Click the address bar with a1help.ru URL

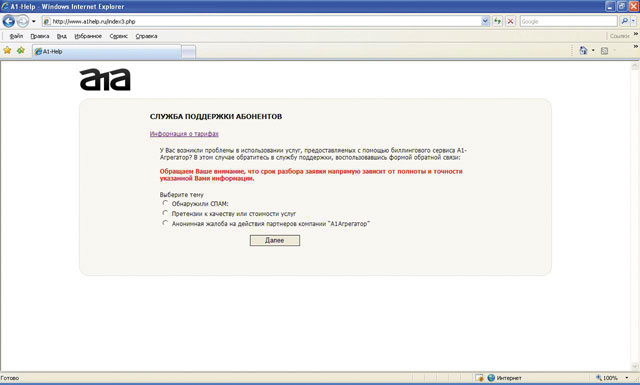click(x=261, y=21)
